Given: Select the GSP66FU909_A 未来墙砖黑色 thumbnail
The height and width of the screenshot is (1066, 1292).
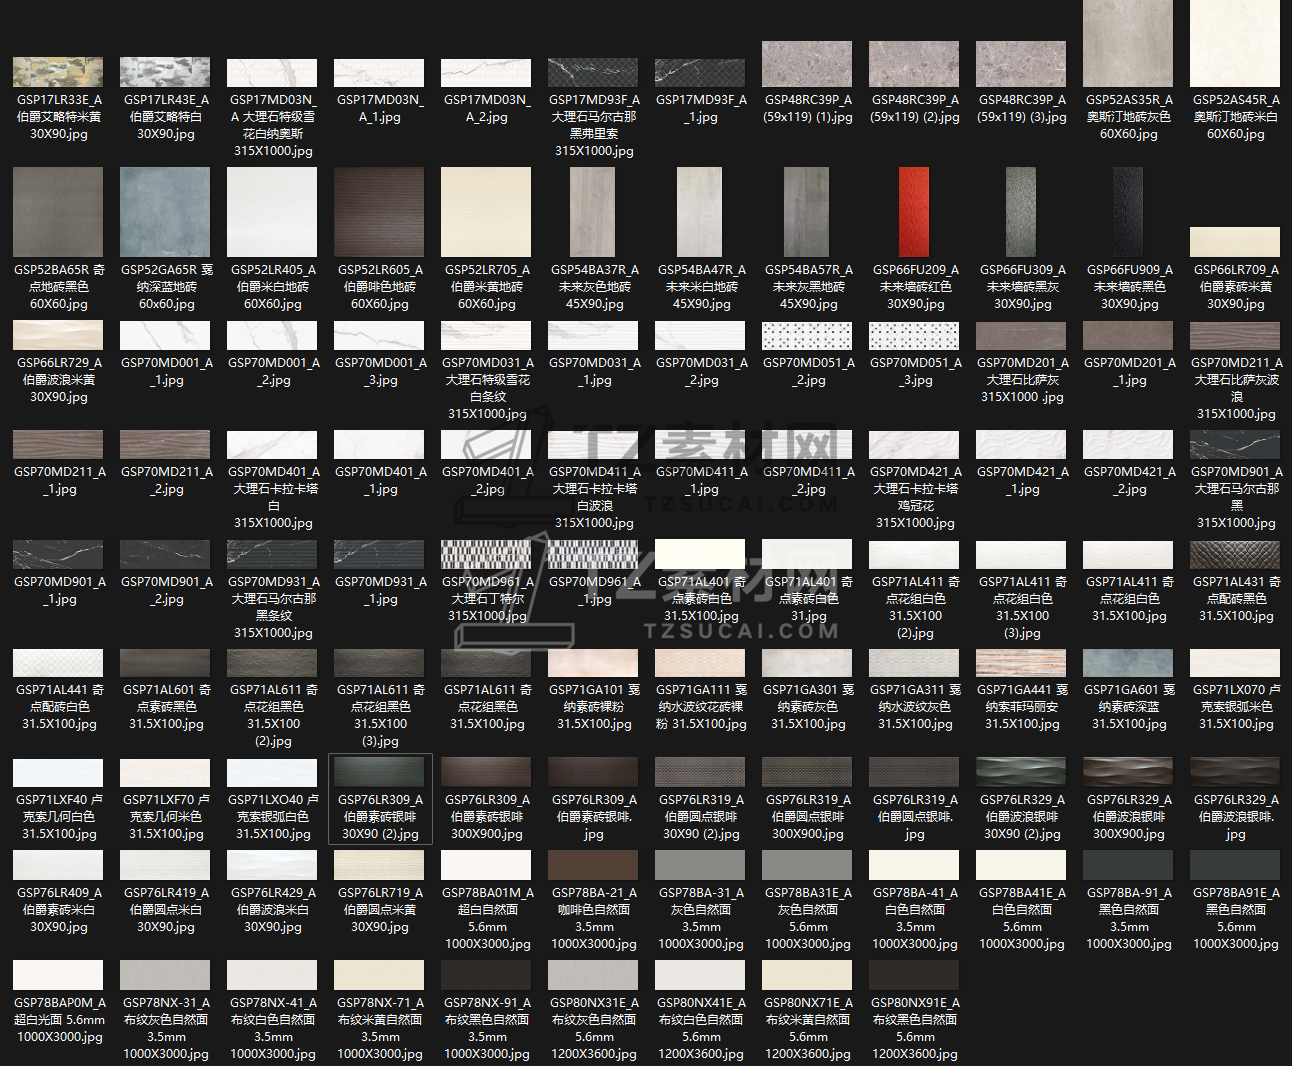Looking at the screenshot, I should 1128,212.
